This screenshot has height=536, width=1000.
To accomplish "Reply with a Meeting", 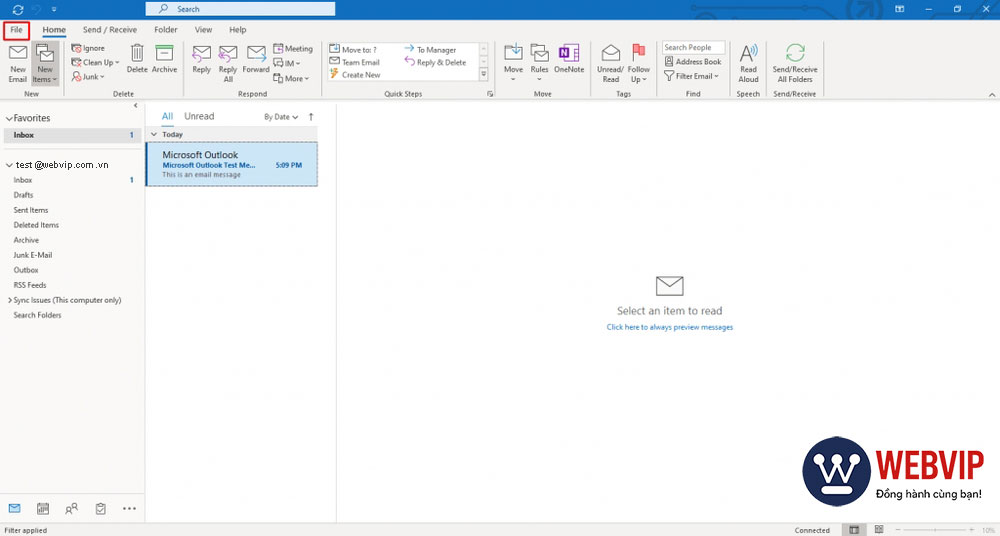I will pyautogui.click(x=293, y=48).
